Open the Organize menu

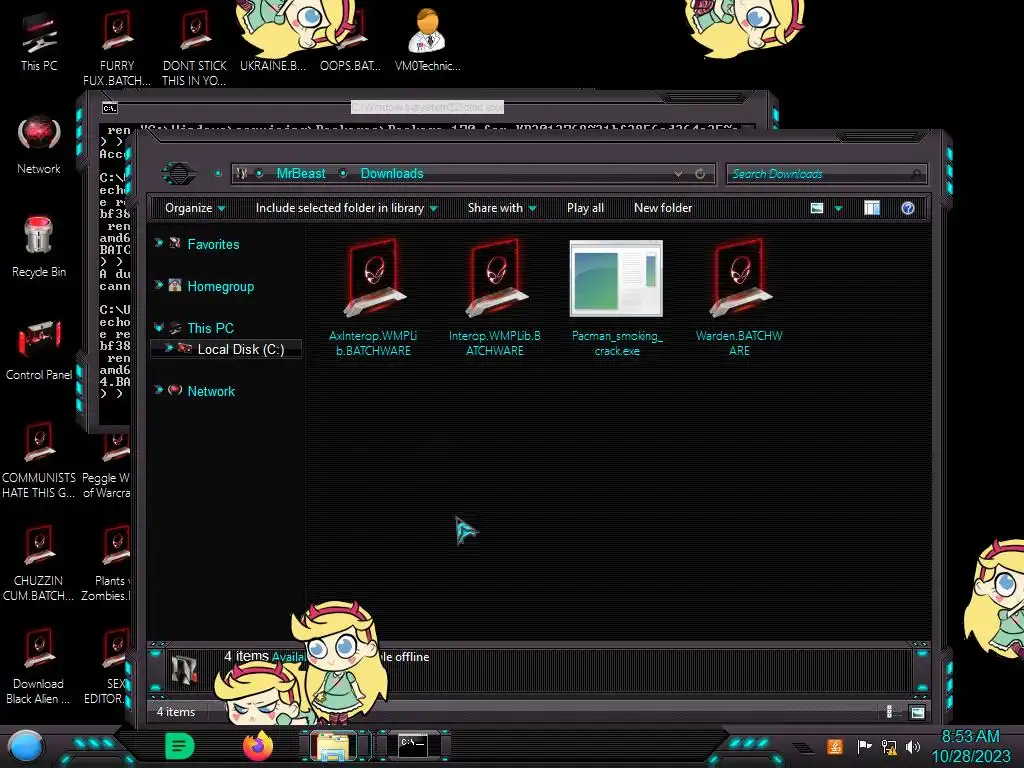[x=195, y=208]
